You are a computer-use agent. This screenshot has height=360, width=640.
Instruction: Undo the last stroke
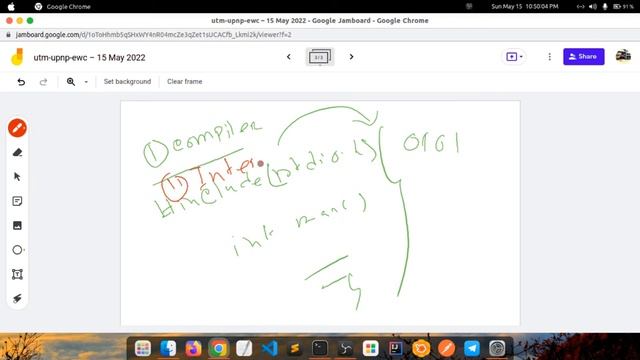(21, 82)
